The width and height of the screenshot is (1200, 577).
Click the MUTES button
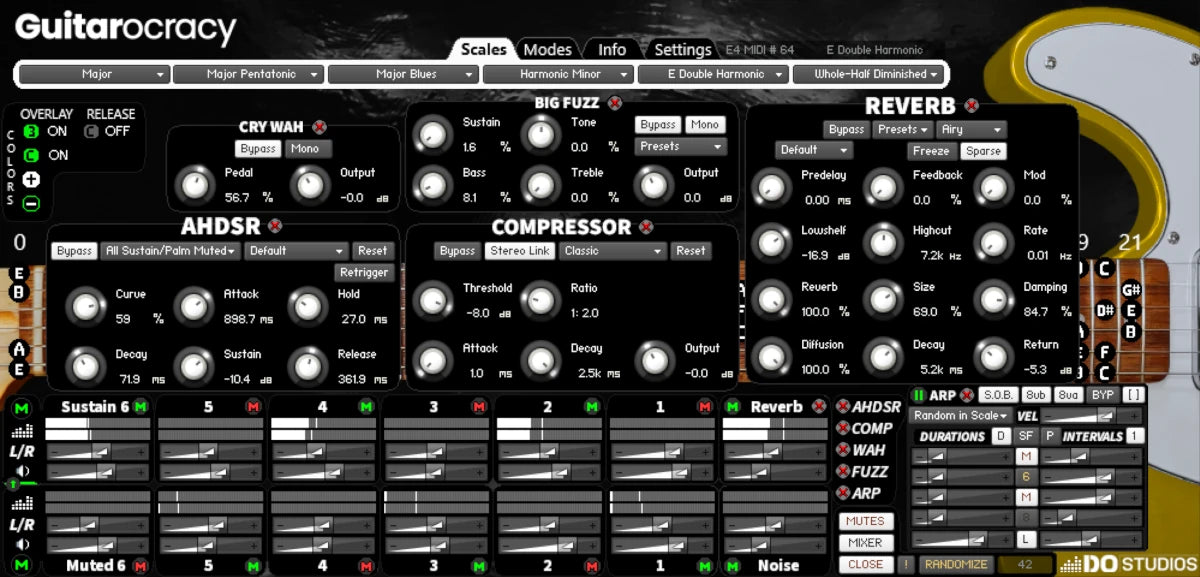click(865, 521)
